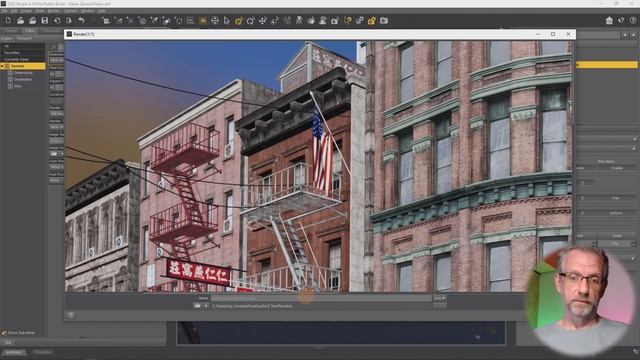Click the yellow dashed question-mark toolbar icon
The height and width of the screenshot is (360, 640).
(x=347, y=20)
